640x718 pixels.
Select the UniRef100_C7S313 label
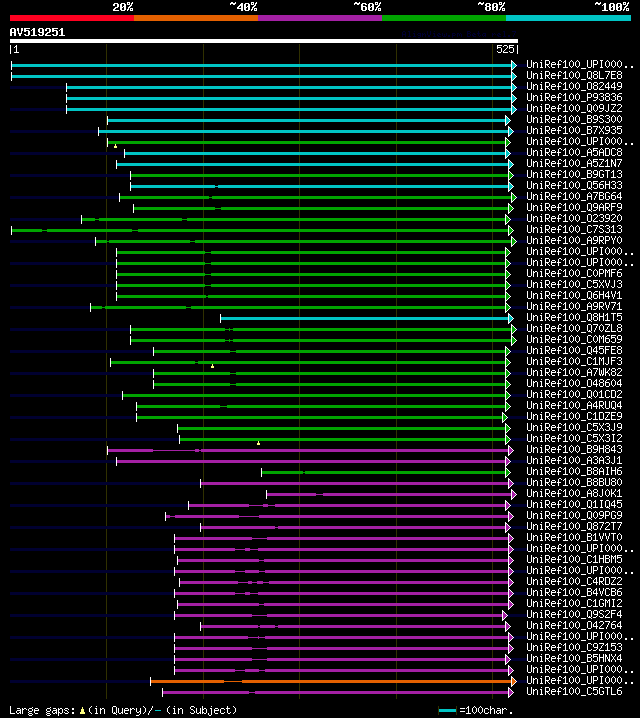(x=574, y=229)
